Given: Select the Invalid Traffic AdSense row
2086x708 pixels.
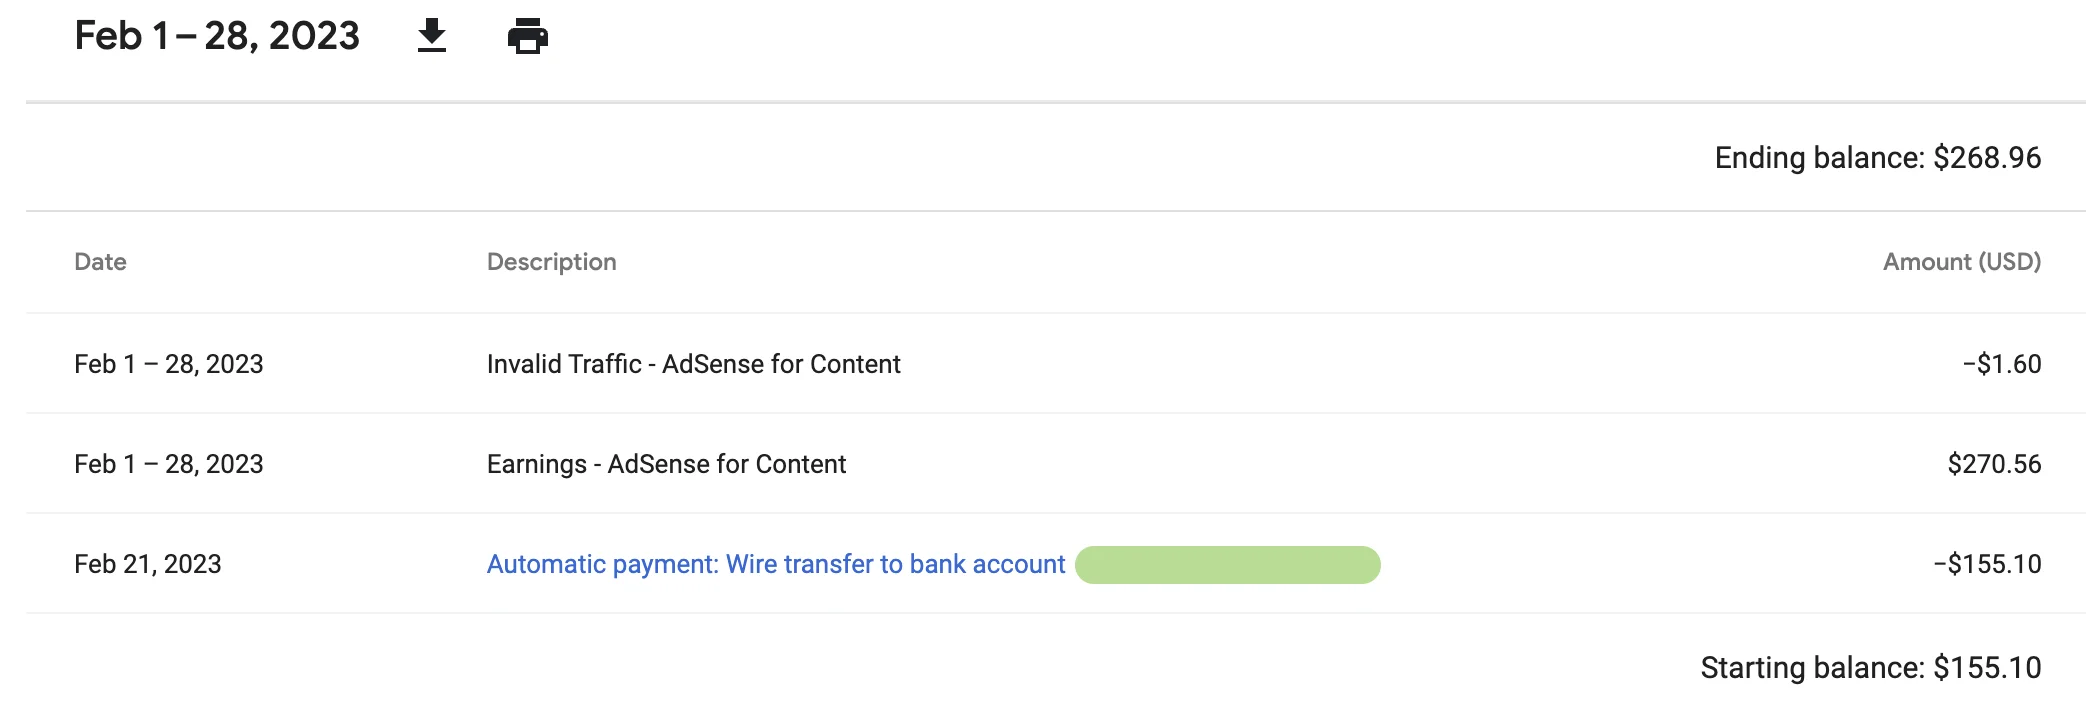Looking at the screenshot, I should click(692, 364).
